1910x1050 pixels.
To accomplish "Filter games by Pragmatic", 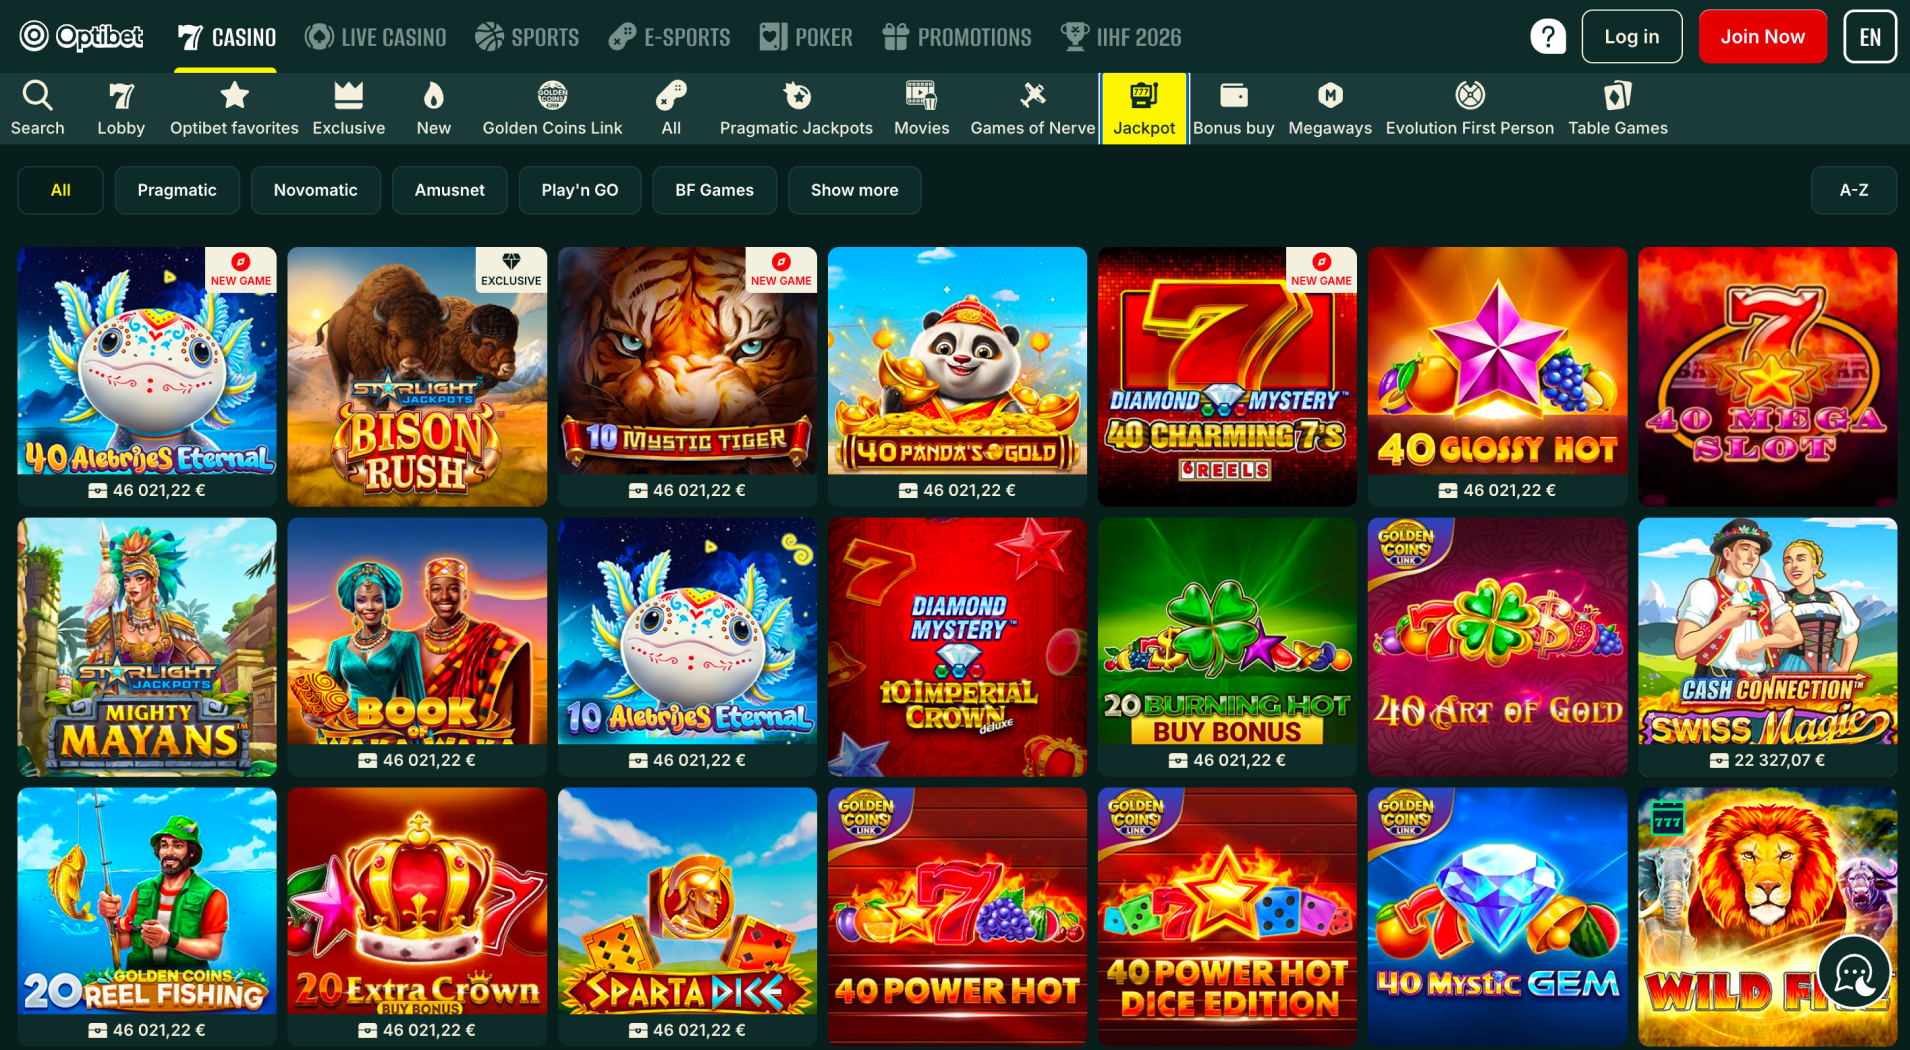I will point(177,190).
